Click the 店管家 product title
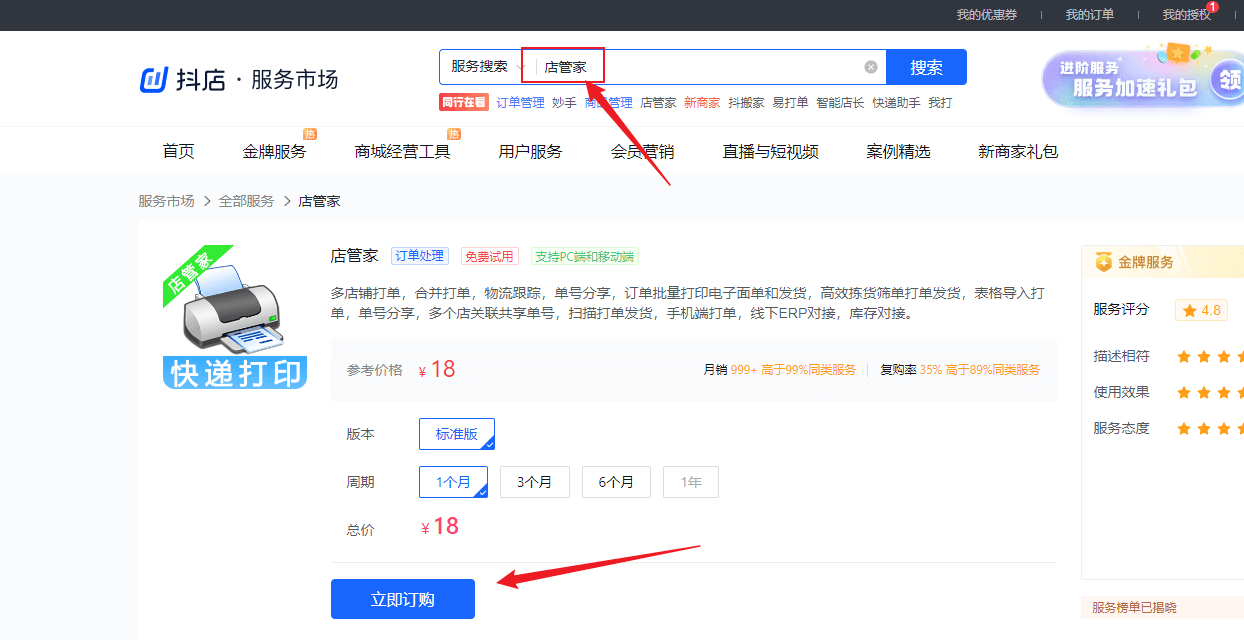Screen dimensions: 1244x640 tap(354, 255)
